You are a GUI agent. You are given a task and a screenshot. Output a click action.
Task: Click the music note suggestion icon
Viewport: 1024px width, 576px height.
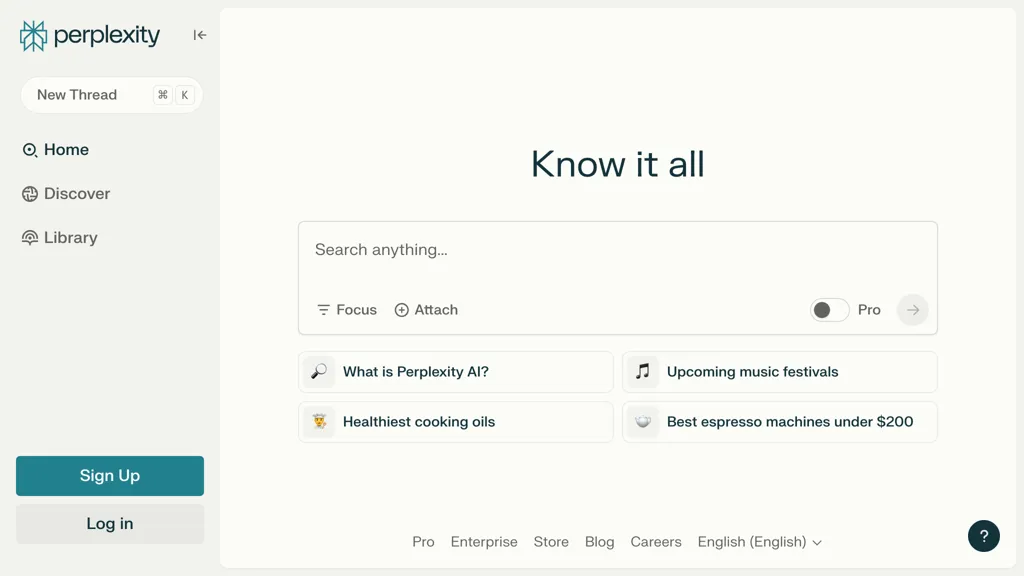click(x=643, y=372)
